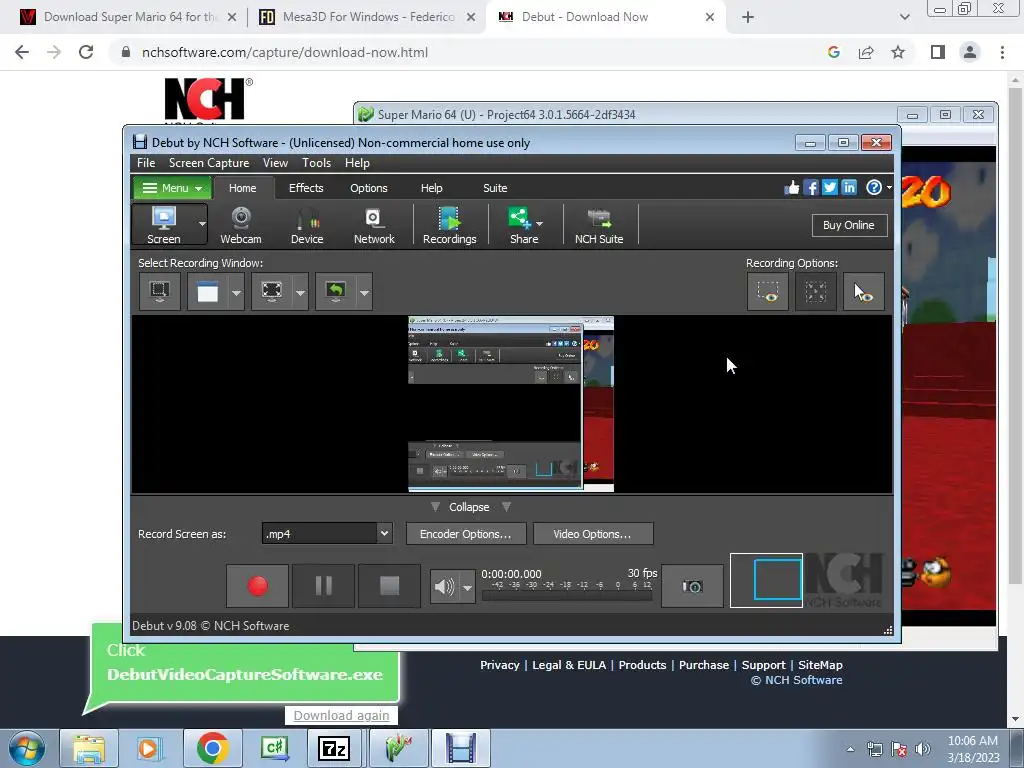The width and height of the screenshot is (1024, 768).
Task: Select the Network camera source
Action: [x=374, y=225]
